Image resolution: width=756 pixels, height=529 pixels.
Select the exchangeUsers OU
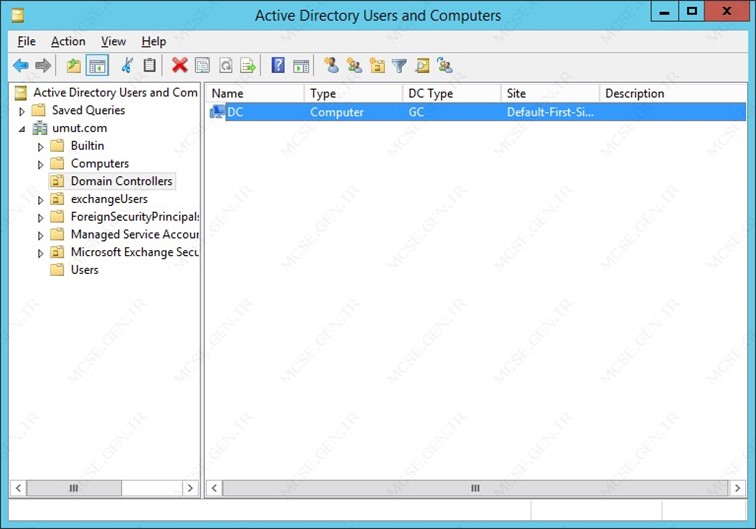(109, 199)
